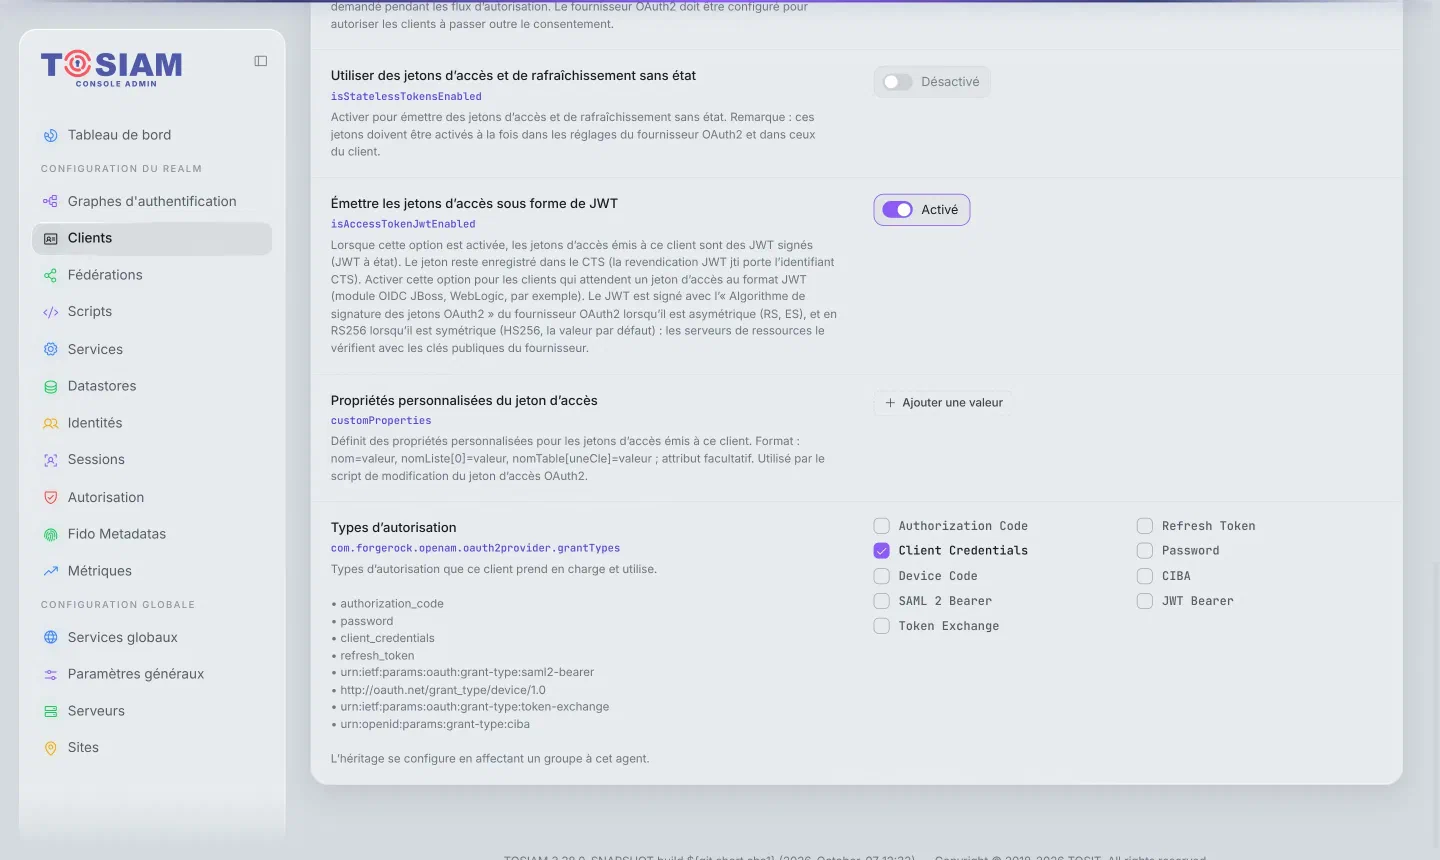1440x860 pixels.
Task: Click the TOSIAM Console Admin logo
Action: click(112, 68)
